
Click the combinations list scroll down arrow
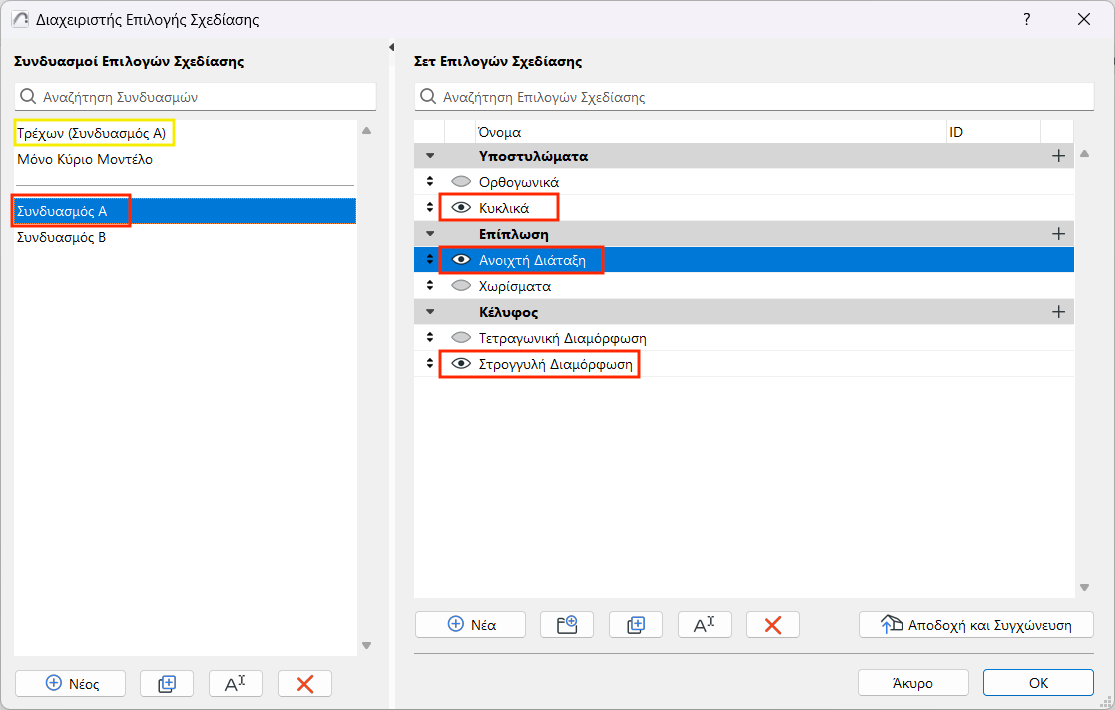tap(366, 645)
